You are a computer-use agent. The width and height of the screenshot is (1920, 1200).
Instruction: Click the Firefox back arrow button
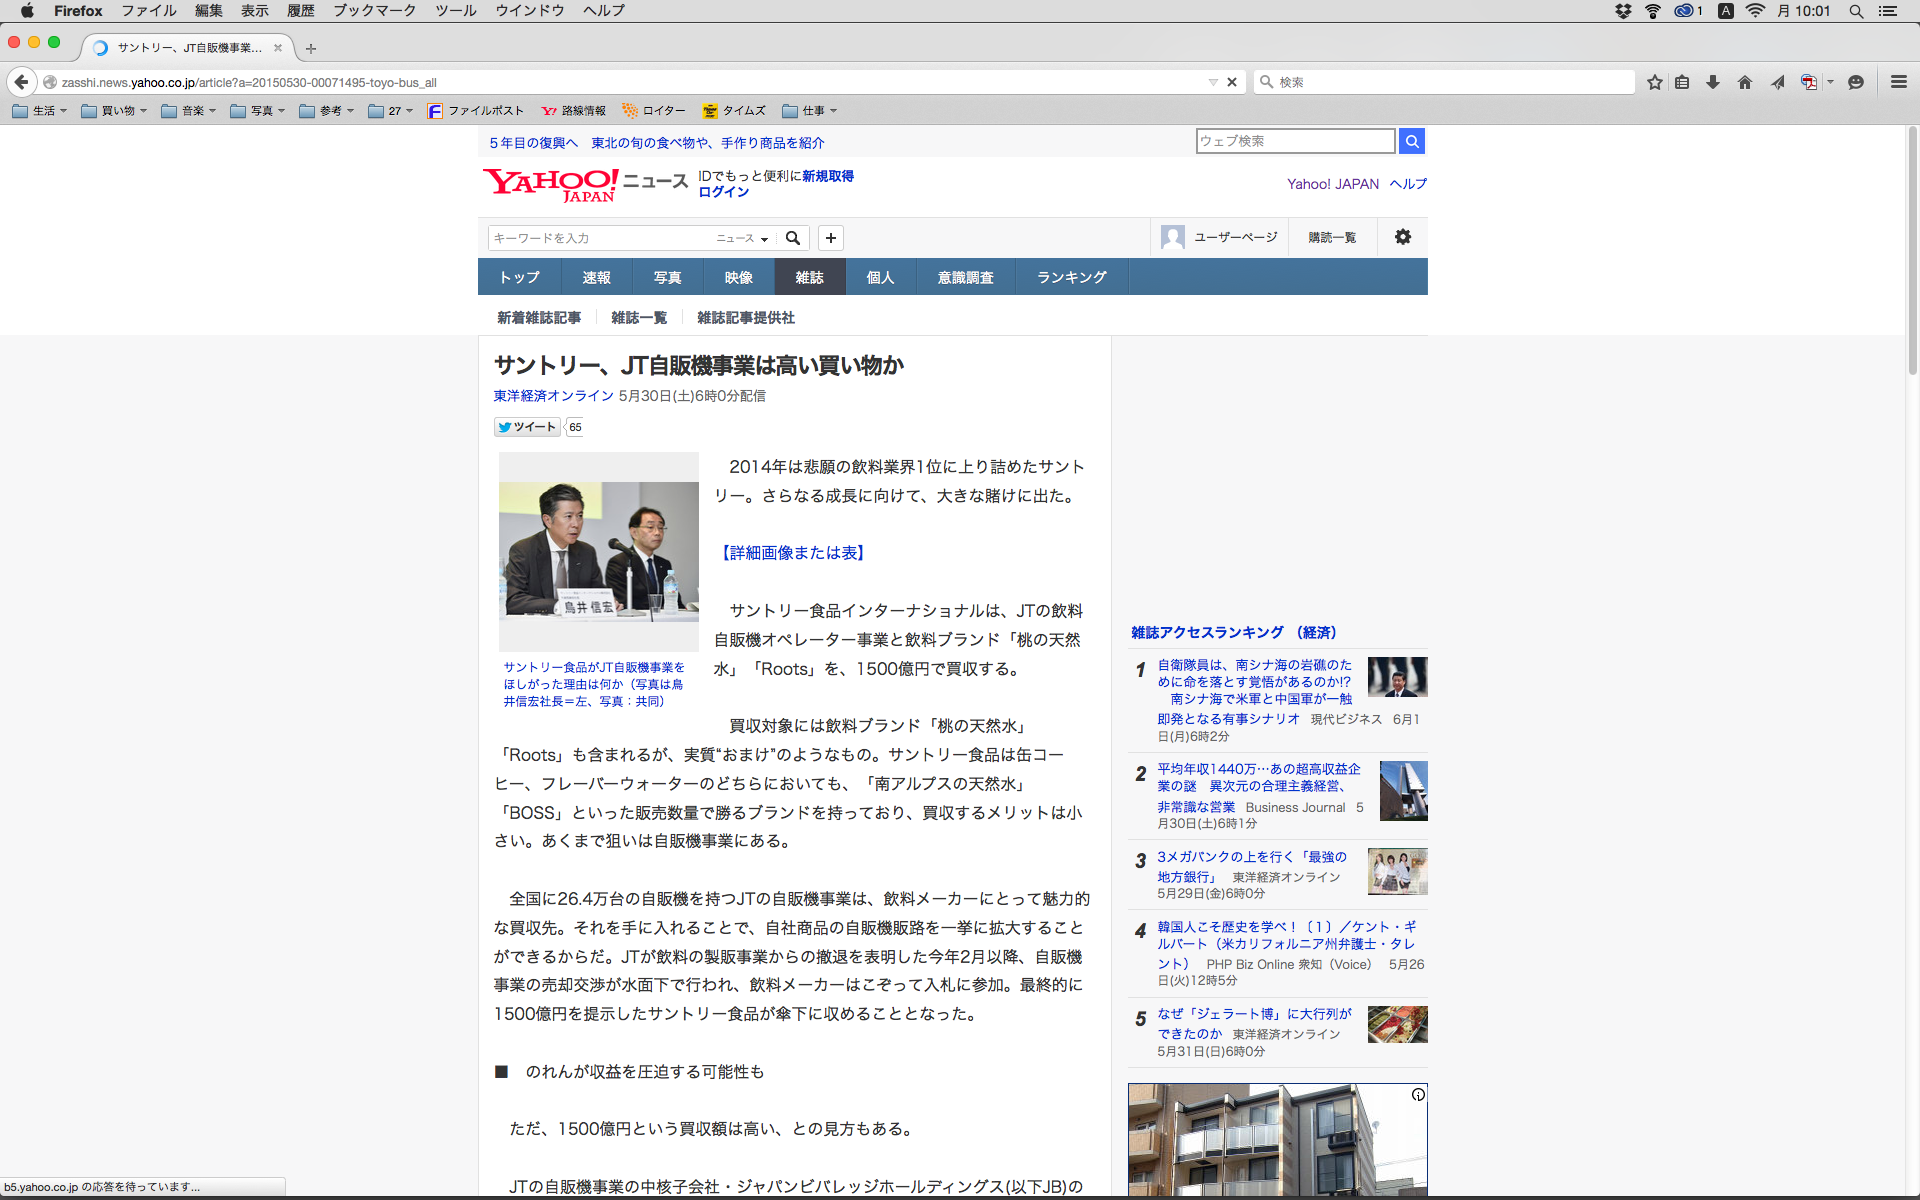pos(21,82)
